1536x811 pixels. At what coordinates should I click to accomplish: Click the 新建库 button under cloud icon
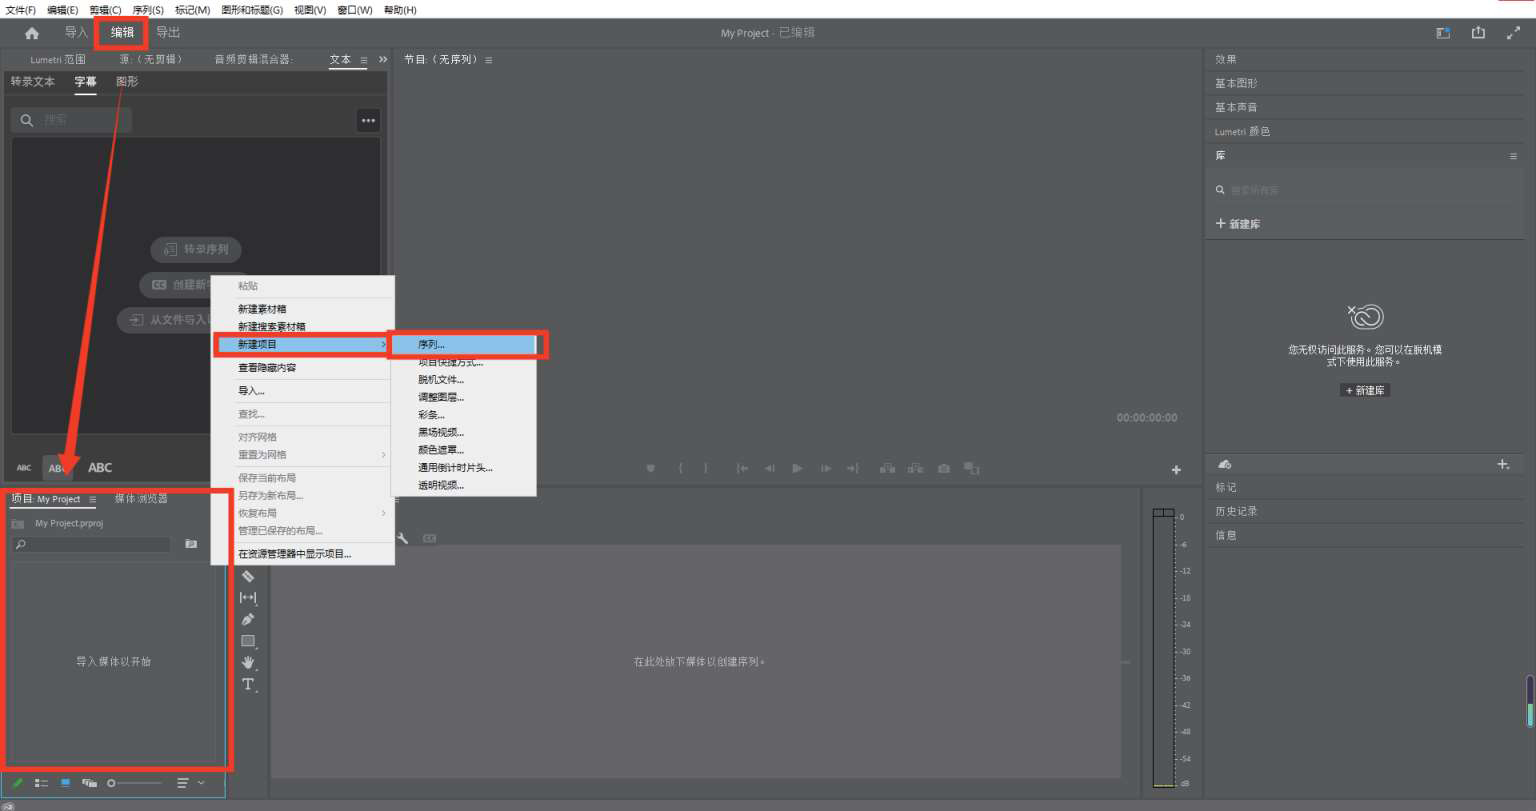pyautogui.click(x=1365, y=390)
